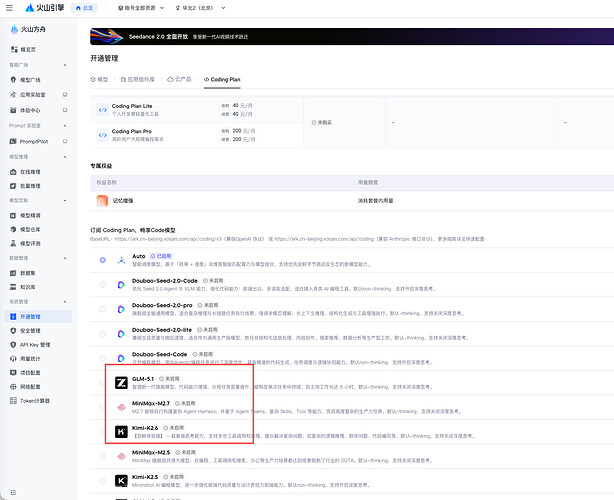Screen dimensions: 614x500
Task: Click the Coding Plan Lite plan name
Action: coord(132,106)
